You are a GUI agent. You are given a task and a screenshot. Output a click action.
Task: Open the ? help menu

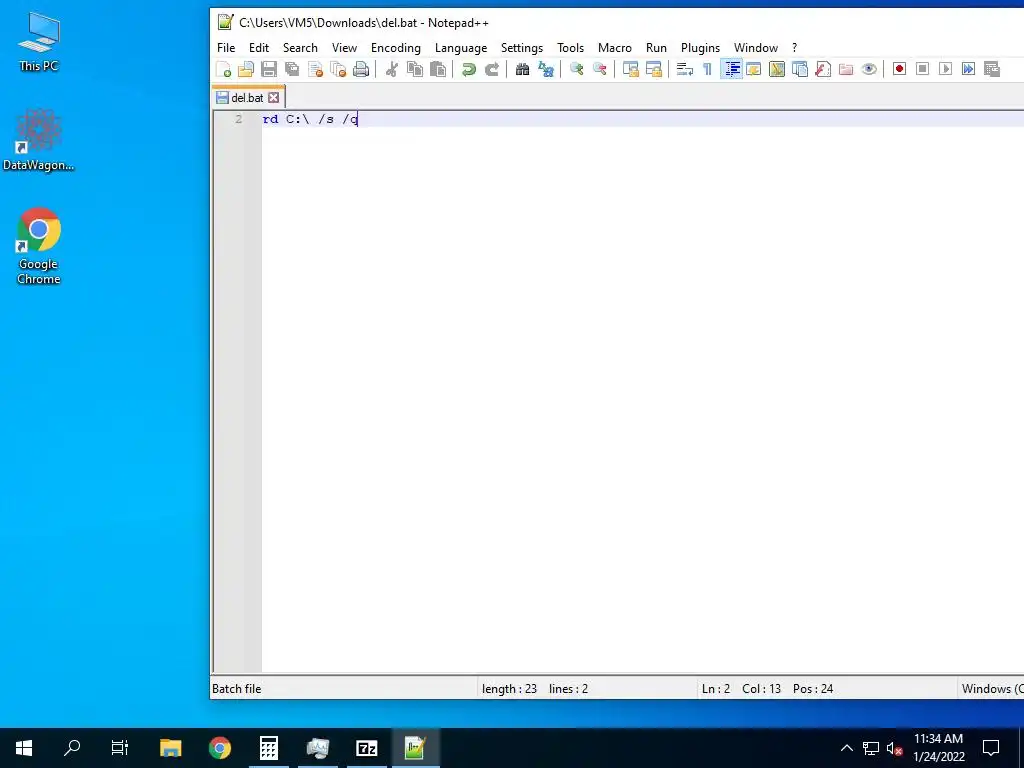tap(794, 48)
